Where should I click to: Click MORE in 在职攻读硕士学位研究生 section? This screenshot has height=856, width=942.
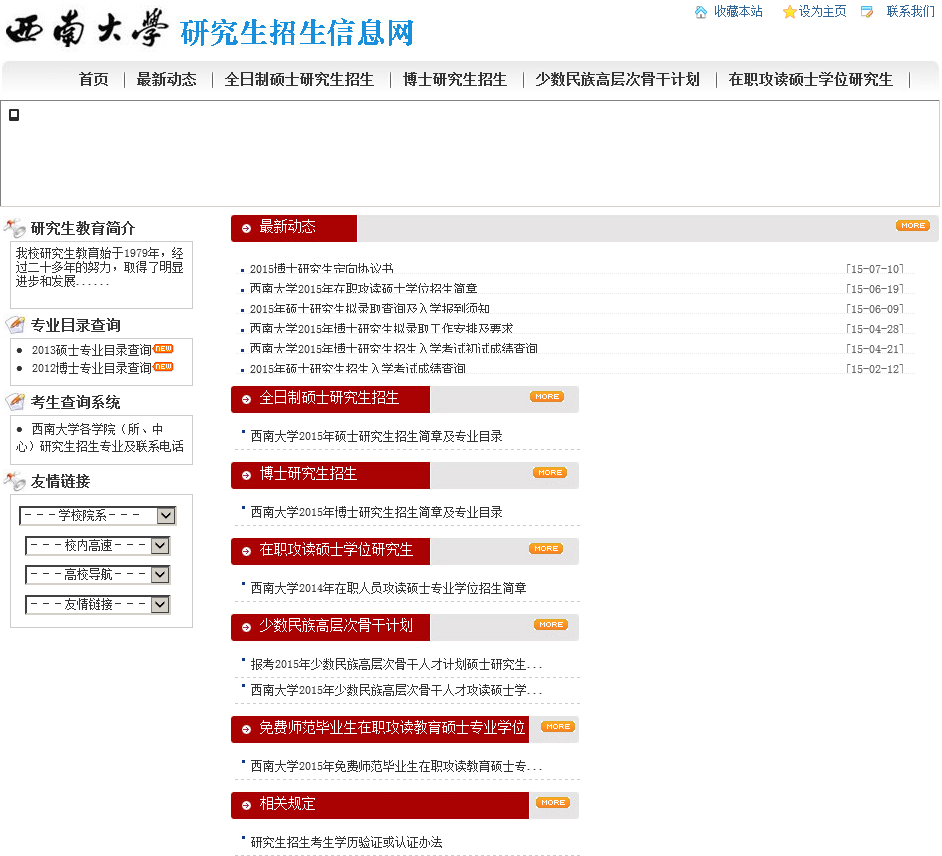tap(545, 548)
